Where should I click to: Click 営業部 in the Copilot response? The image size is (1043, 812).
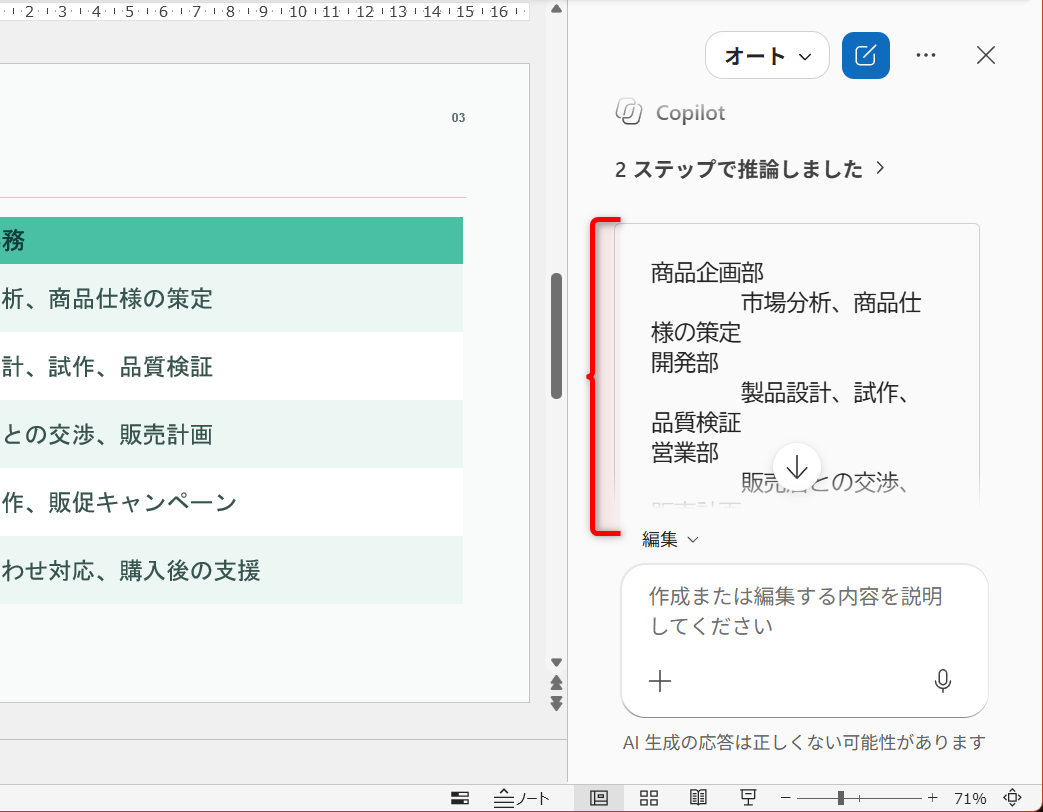click(684, 453)
